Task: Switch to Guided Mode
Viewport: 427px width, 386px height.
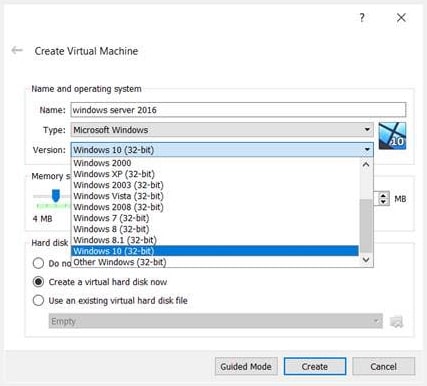Action: pyautogui.click(x=246, y=367)
